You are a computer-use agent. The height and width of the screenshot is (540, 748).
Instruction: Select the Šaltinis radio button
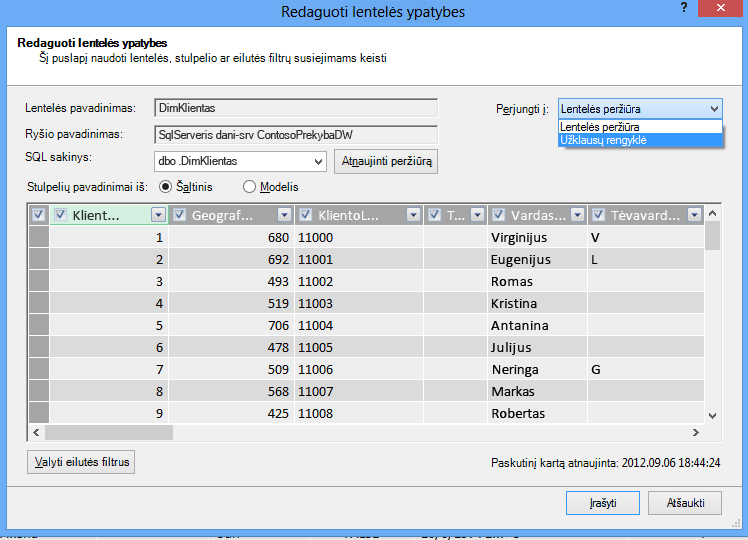point(165,187)
